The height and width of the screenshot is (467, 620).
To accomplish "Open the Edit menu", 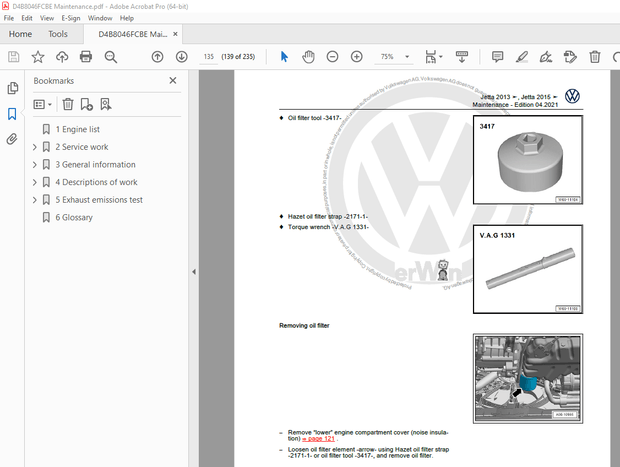I will tap(27, 18).
